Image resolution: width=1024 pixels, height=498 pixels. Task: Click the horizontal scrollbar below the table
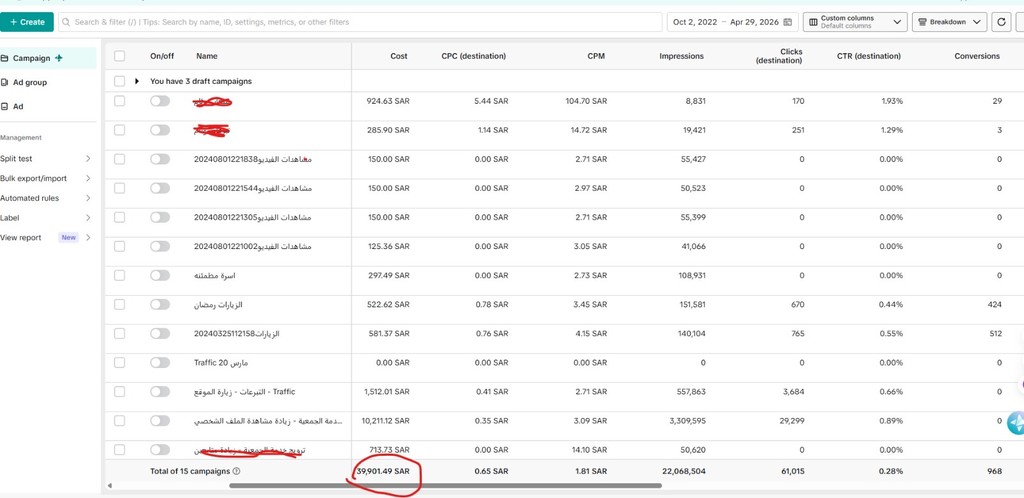(x=445, y=486)
